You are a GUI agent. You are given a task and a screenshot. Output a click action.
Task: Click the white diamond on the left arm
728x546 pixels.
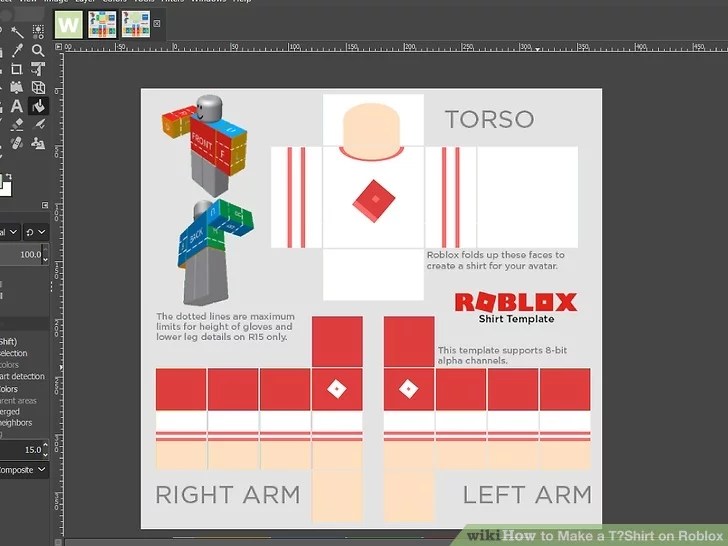(409, 389)
